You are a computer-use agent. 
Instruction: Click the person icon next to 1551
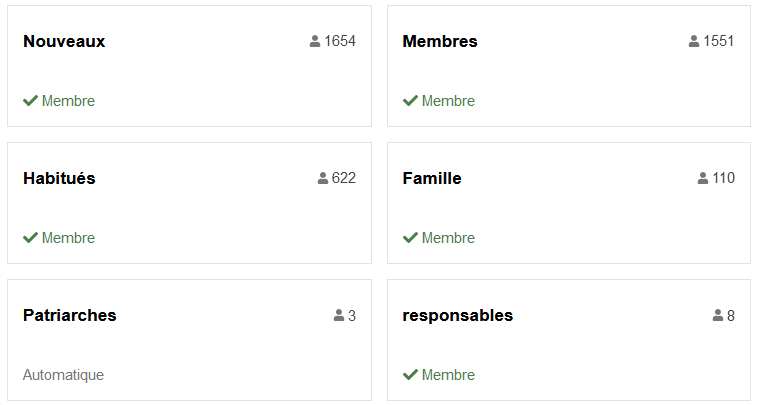tap(694, 42)
